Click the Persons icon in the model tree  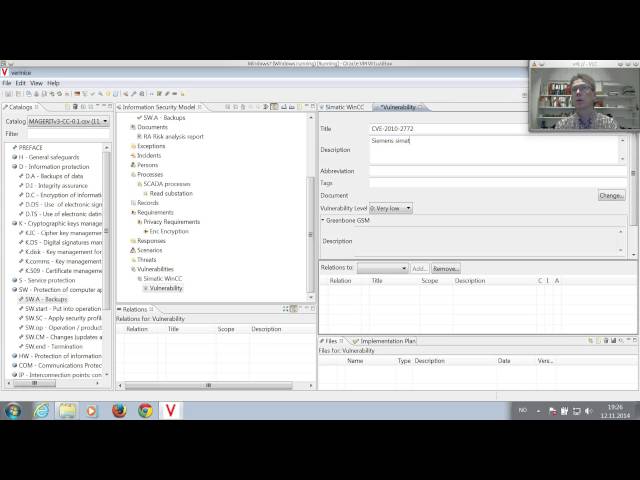click(x=133, y=165)
